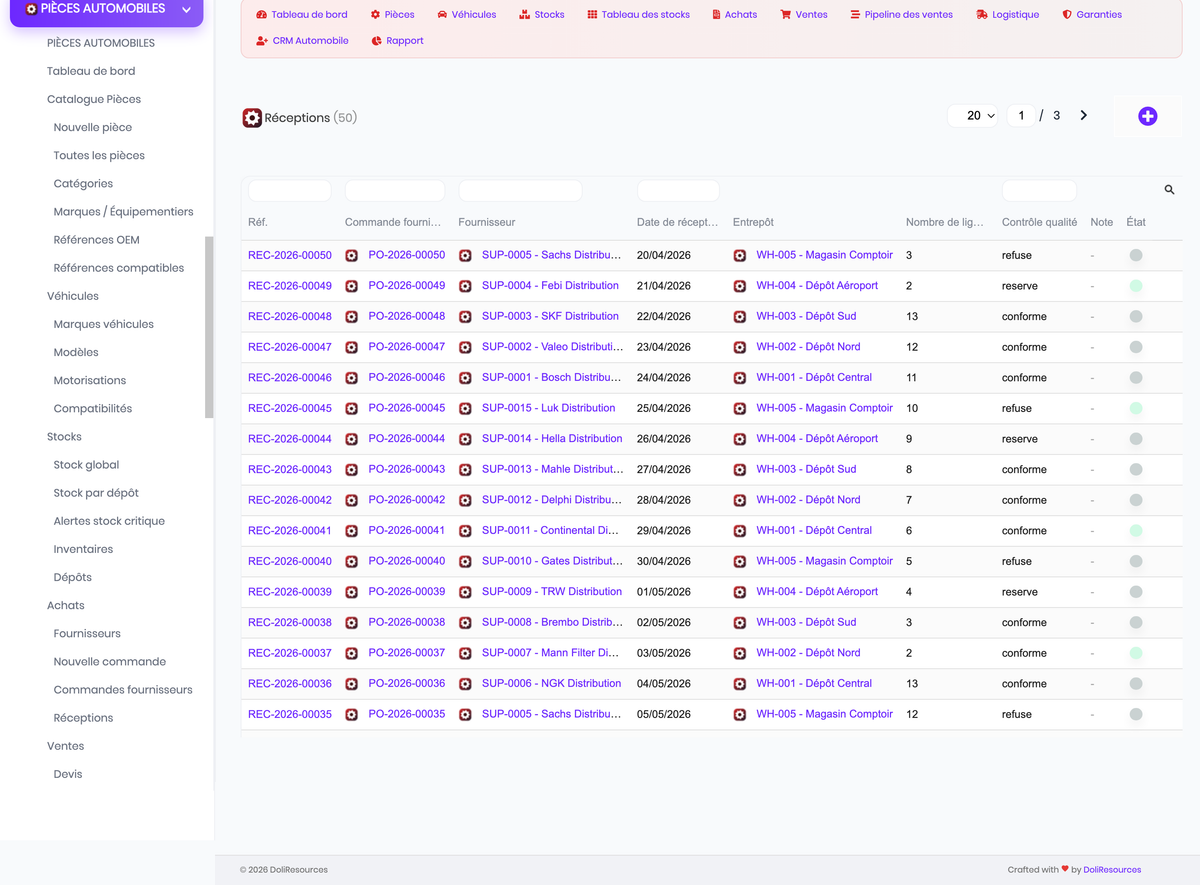This screenshot has width=1200, height=885.
Task: Open Ventes in top menu
Action: (x=804, y=15)
